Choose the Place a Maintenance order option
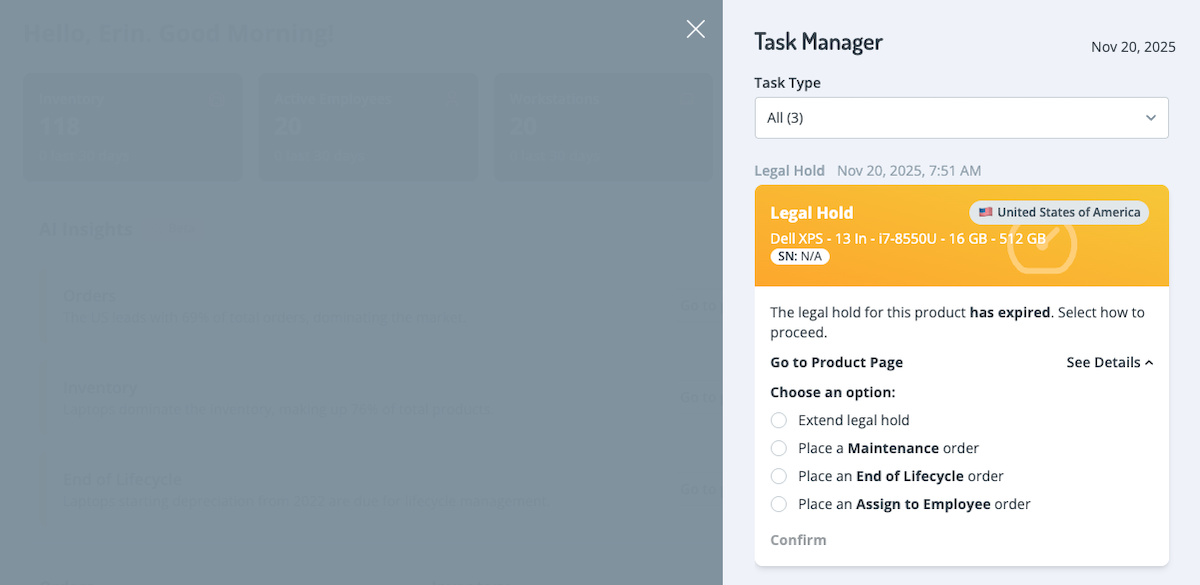 tap(779, 449)
